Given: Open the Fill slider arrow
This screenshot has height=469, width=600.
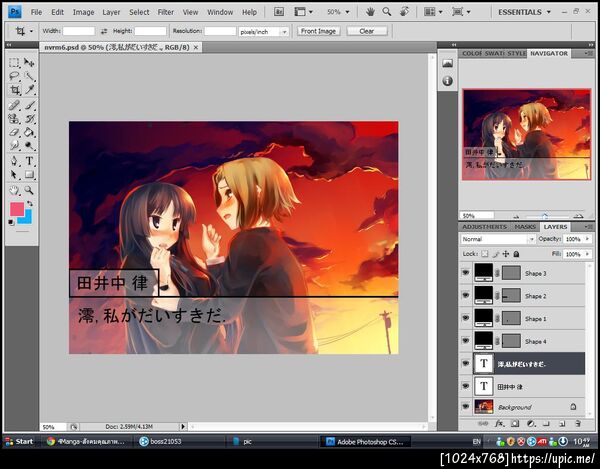Looking at the screenshot, I should pyautogui.click(x=587, y=254).
